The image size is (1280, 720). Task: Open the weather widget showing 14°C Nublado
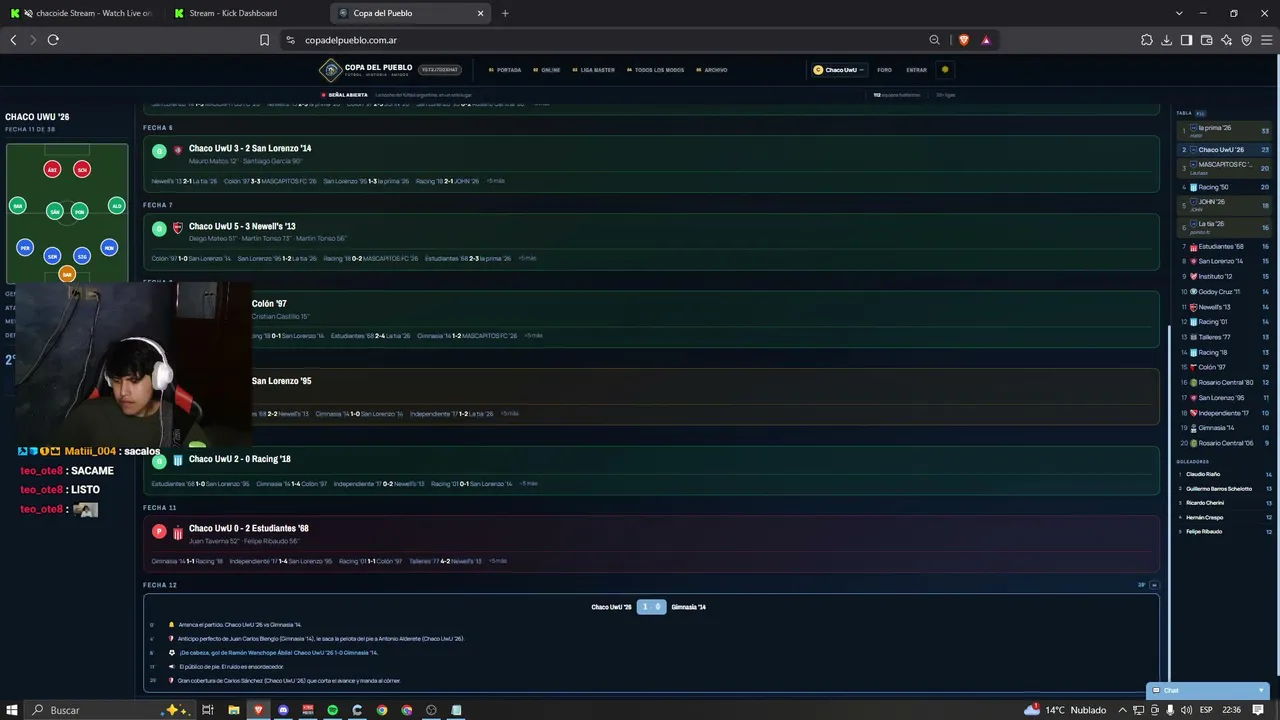click(x=1066, y=710)
